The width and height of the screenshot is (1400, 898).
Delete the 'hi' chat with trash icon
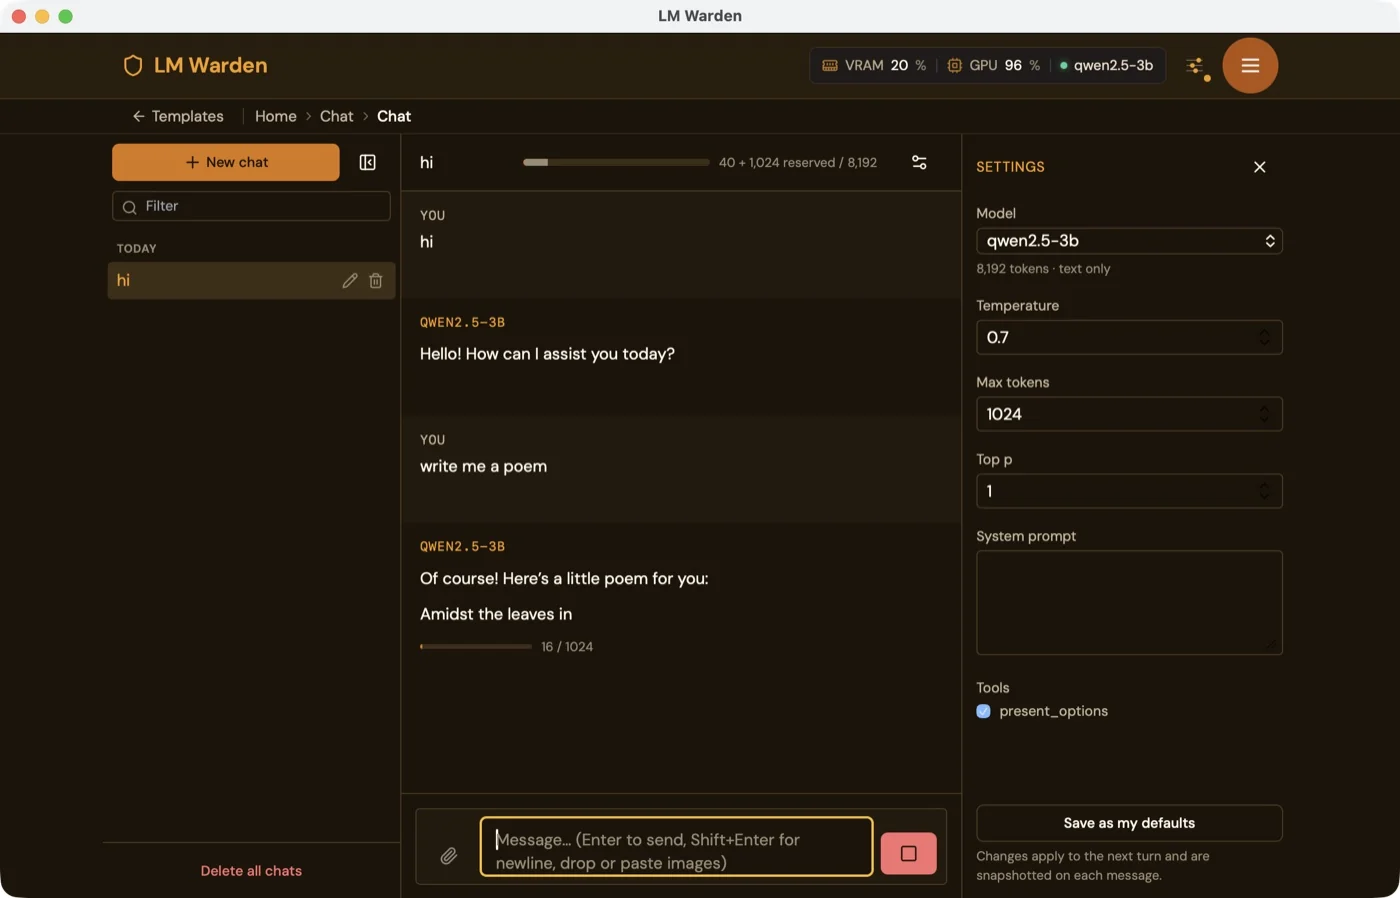pyautogui.click(x=376, y=281)
